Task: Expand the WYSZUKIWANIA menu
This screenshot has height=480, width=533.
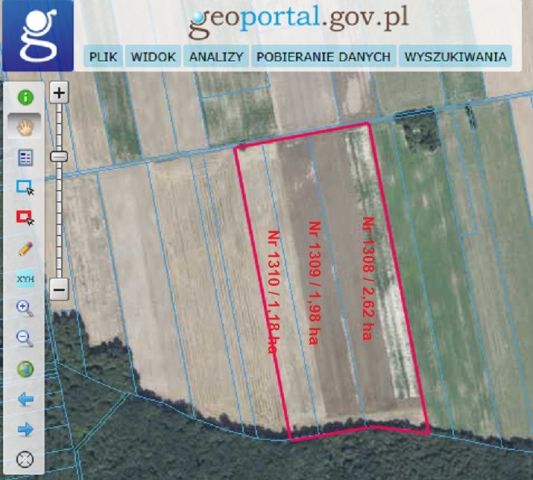Action: click(x=455, y=56)
